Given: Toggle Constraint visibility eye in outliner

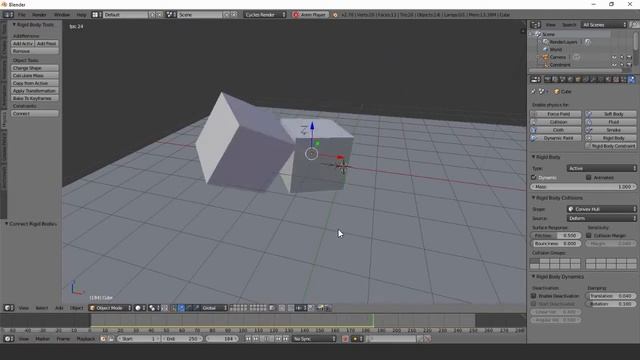Looking at the screenshot, I should [x=614, y=64].
